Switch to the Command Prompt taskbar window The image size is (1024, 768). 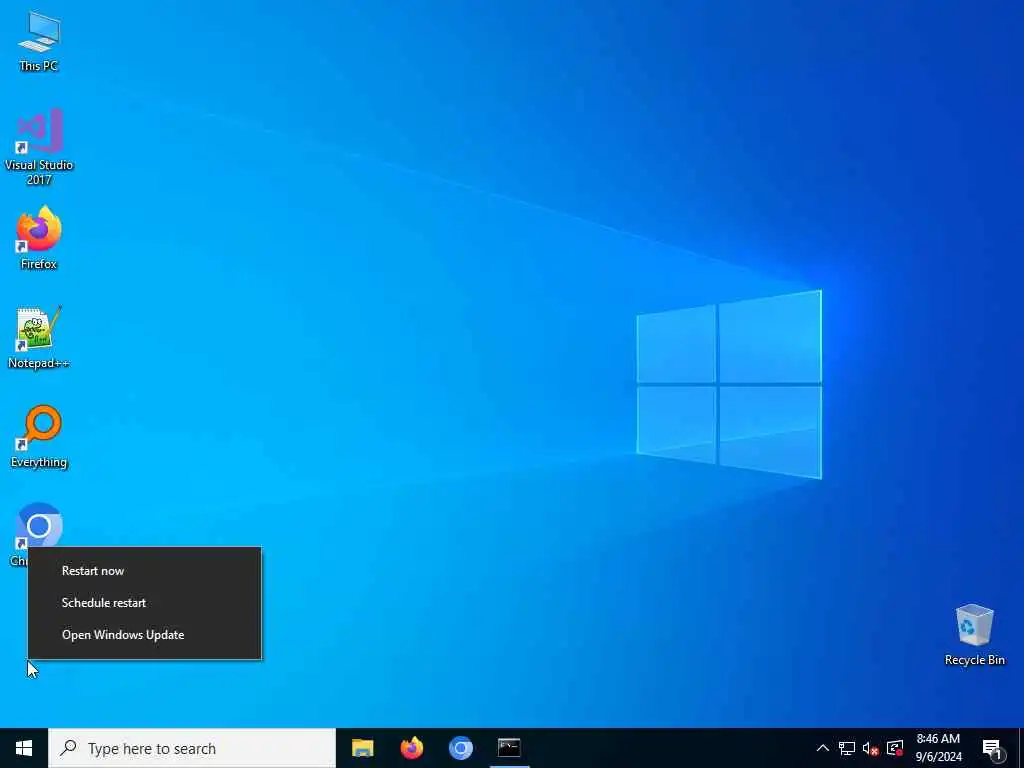pos(509,748)
